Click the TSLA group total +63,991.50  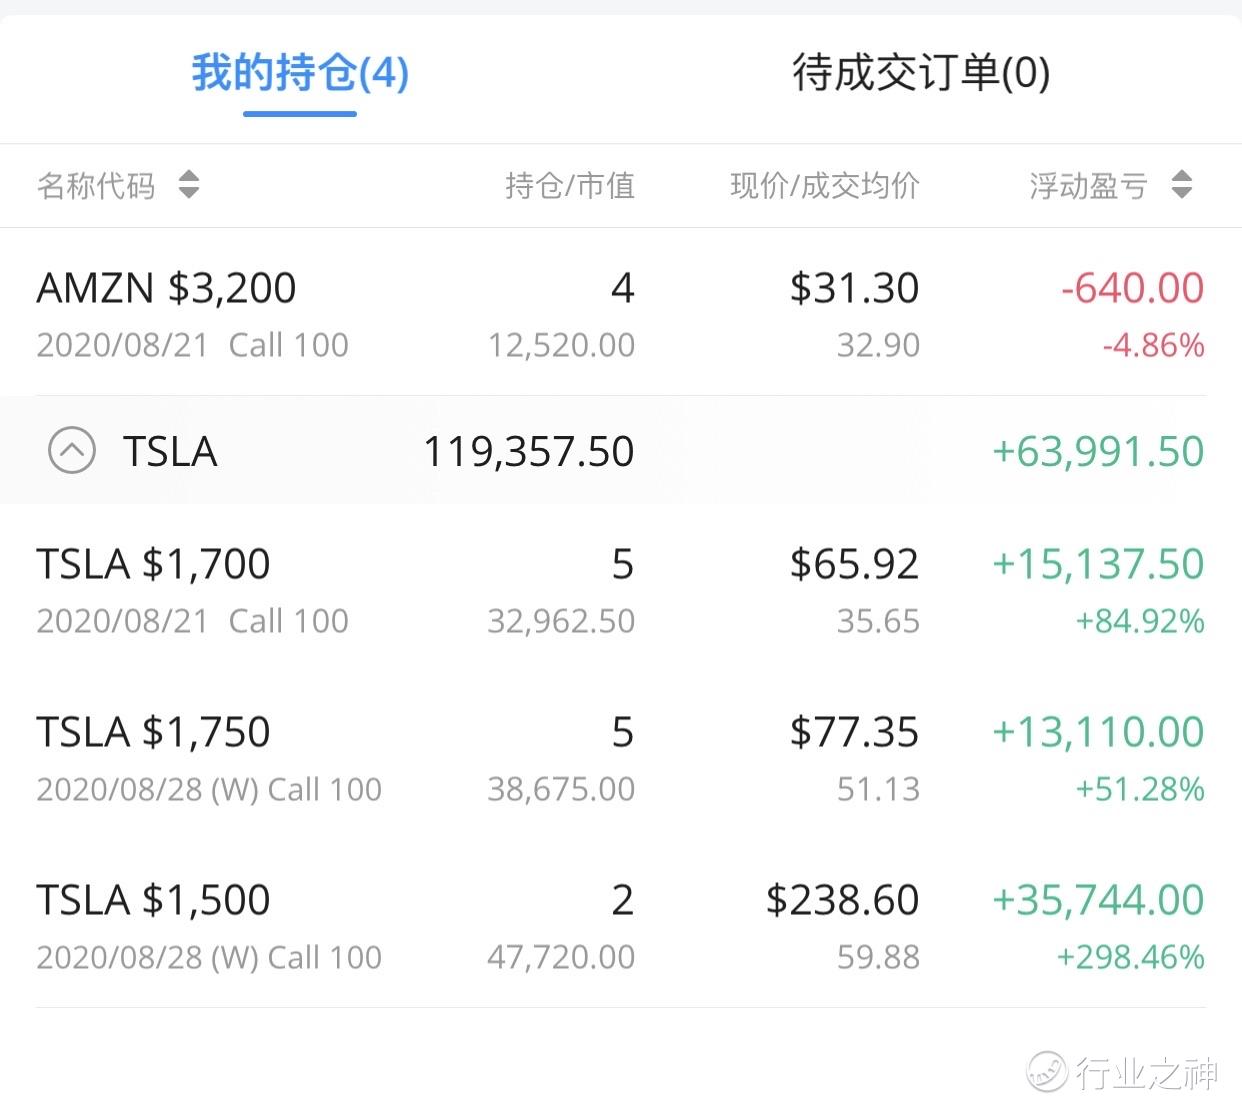point(1098,452)
